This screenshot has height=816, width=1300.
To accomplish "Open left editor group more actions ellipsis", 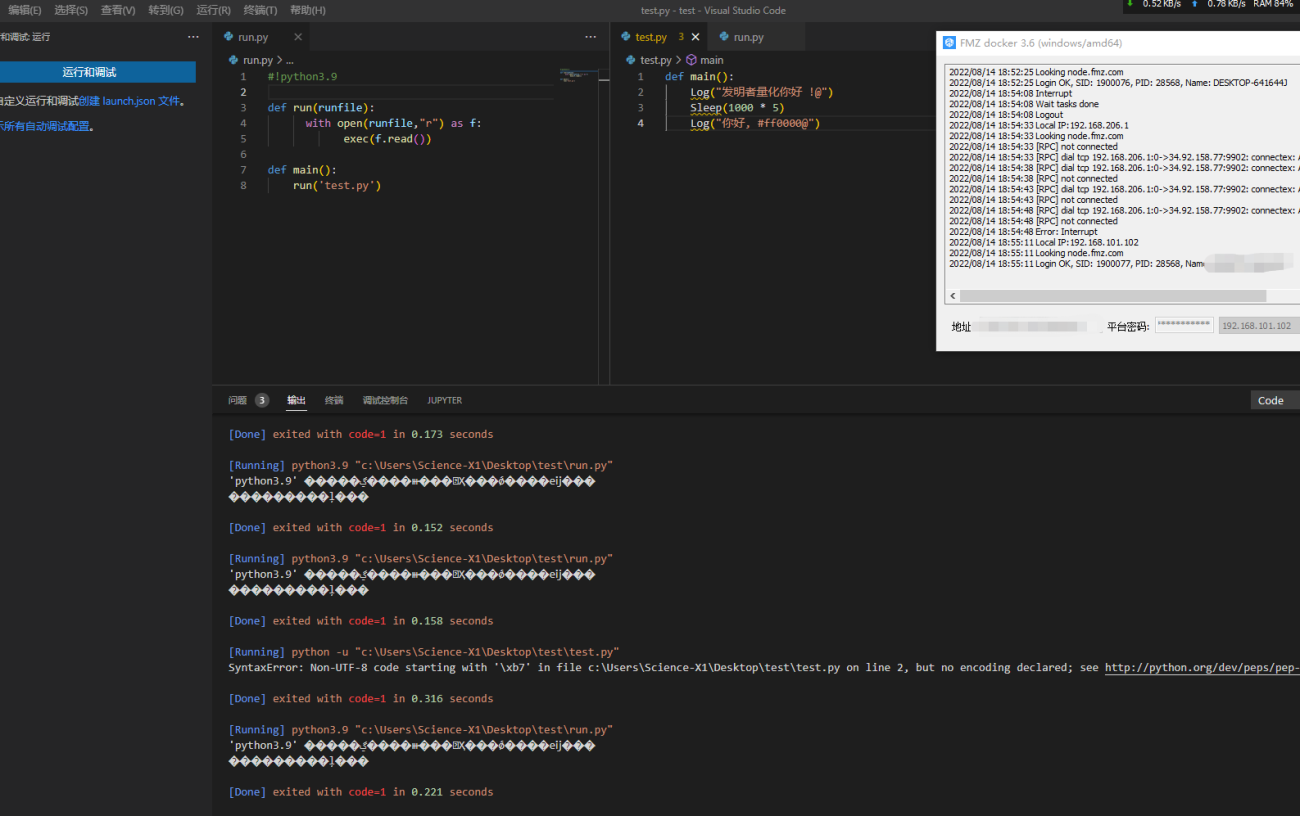I will pos(590,37).
